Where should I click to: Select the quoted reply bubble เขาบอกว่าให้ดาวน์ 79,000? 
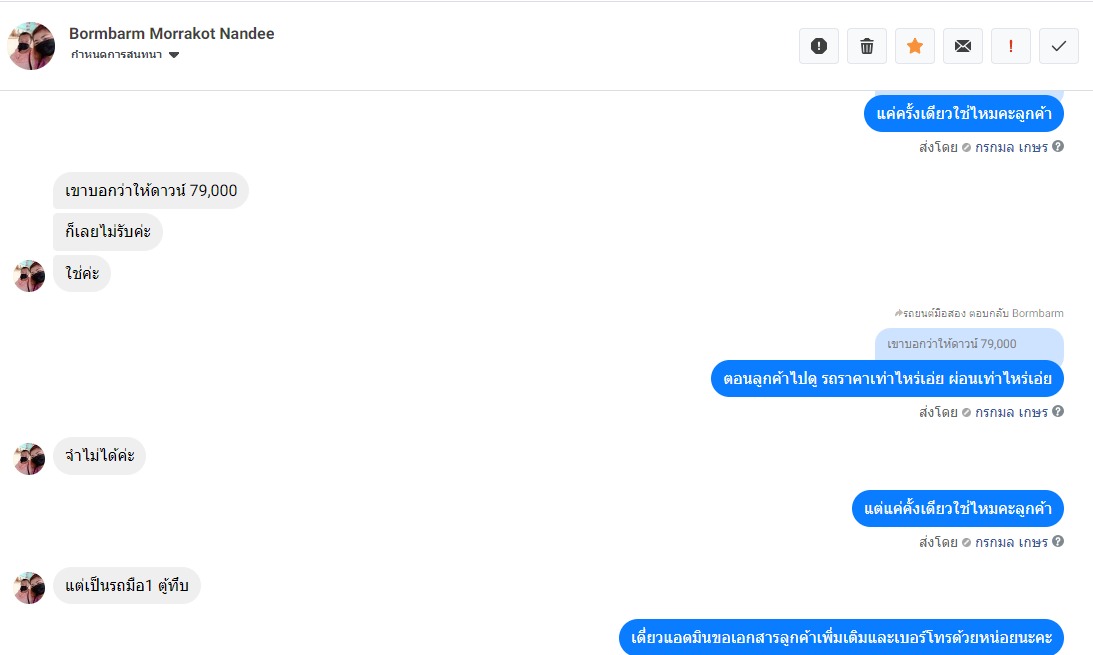970,344
